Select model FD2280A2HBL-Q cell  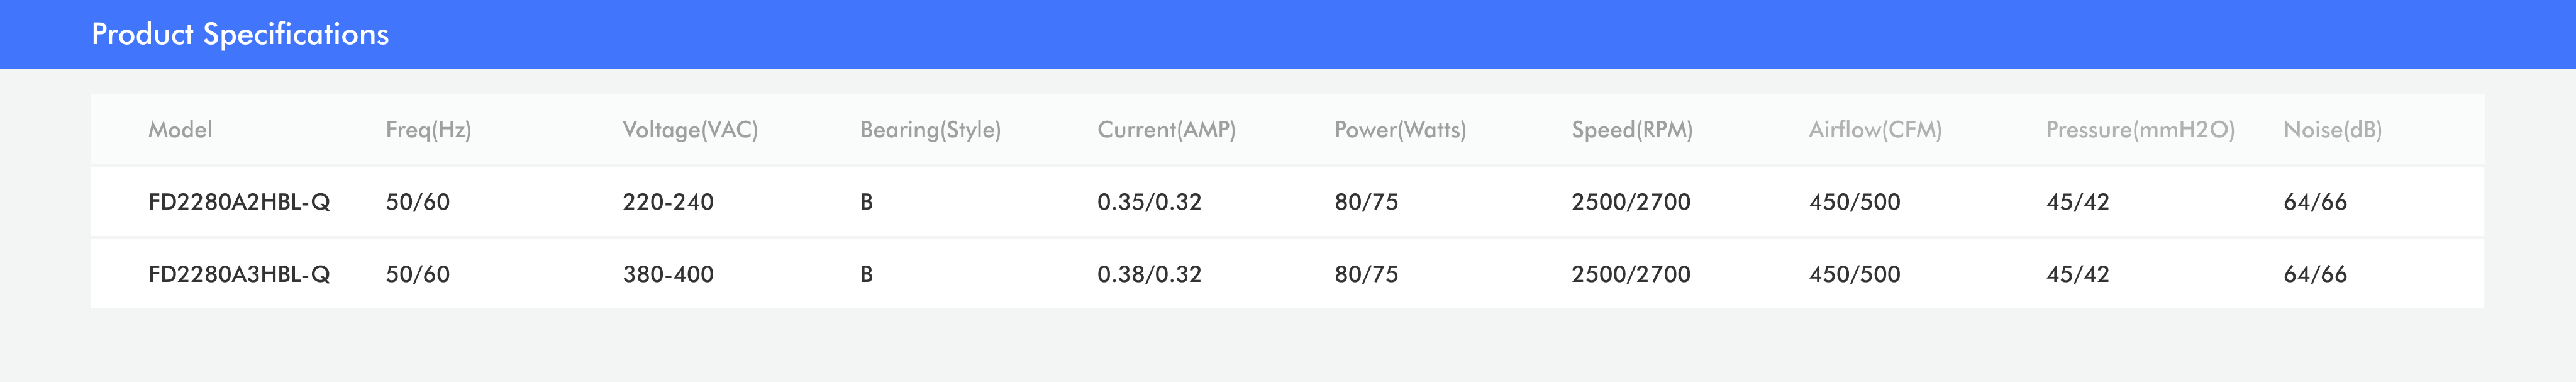pos(239,202)
